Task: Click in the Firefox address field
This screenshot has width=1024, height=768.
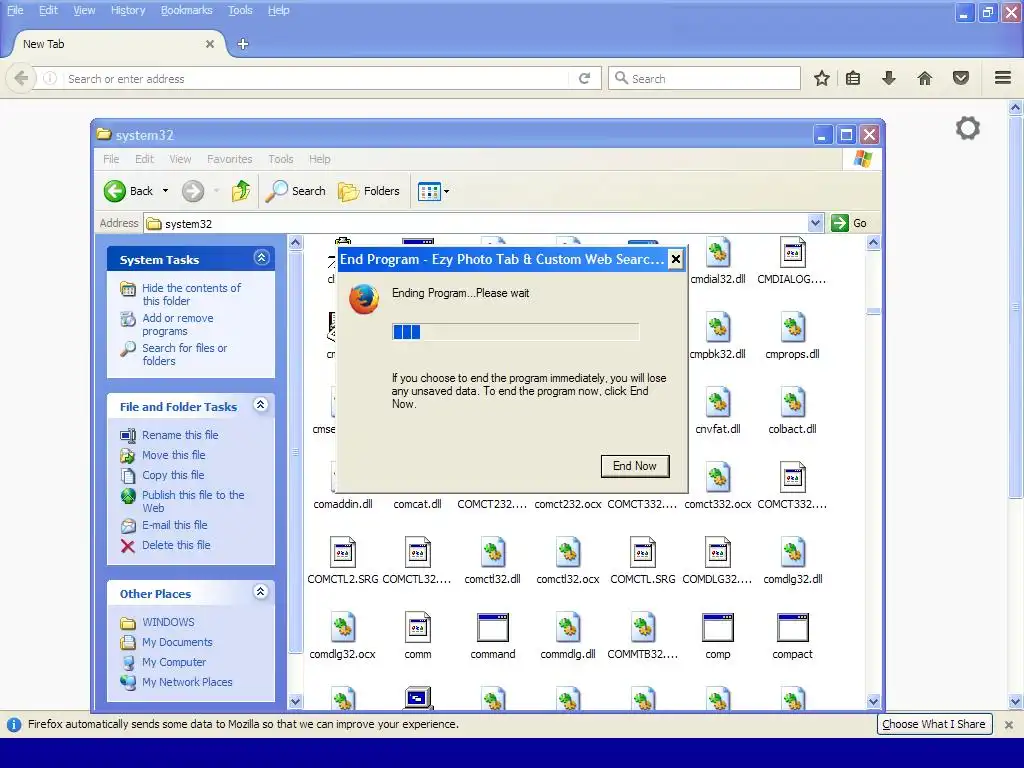Action: tap(316, 78)
